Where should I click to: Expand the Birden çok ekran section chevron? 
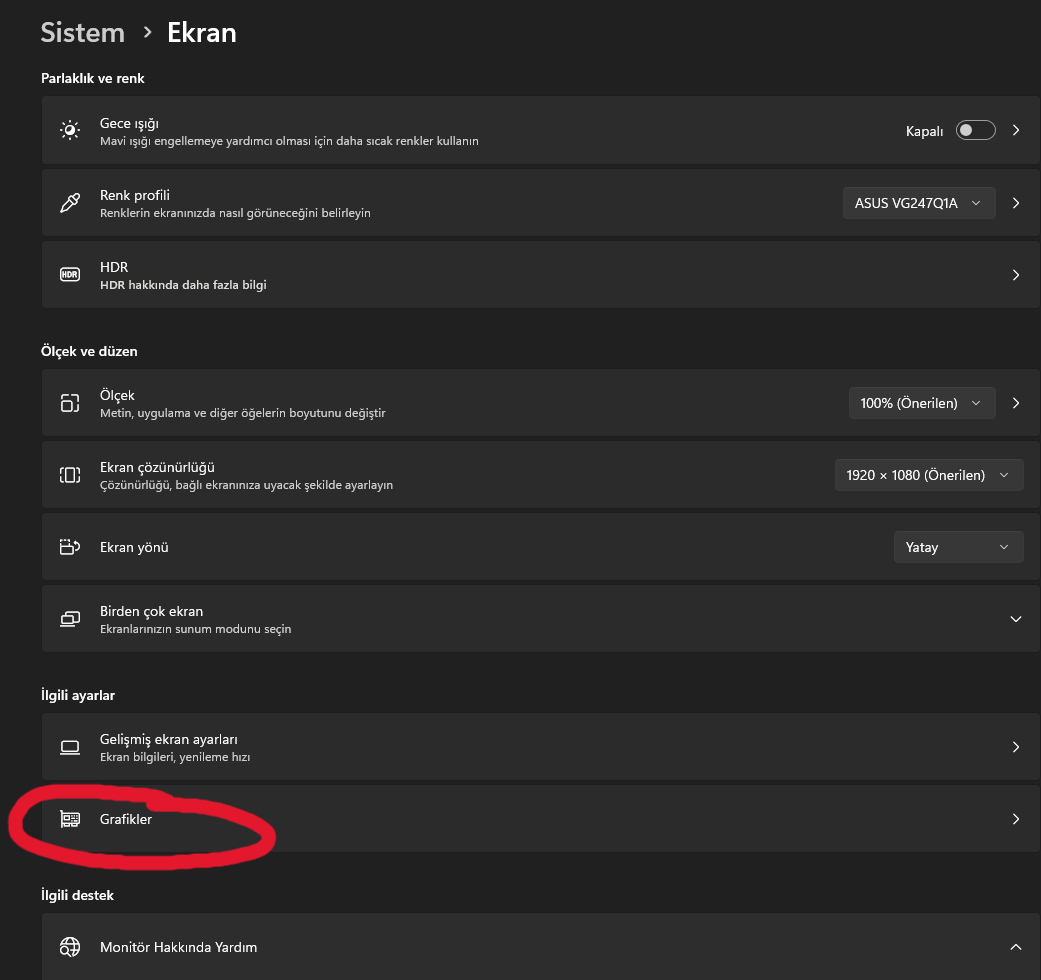coord(1015,619)
